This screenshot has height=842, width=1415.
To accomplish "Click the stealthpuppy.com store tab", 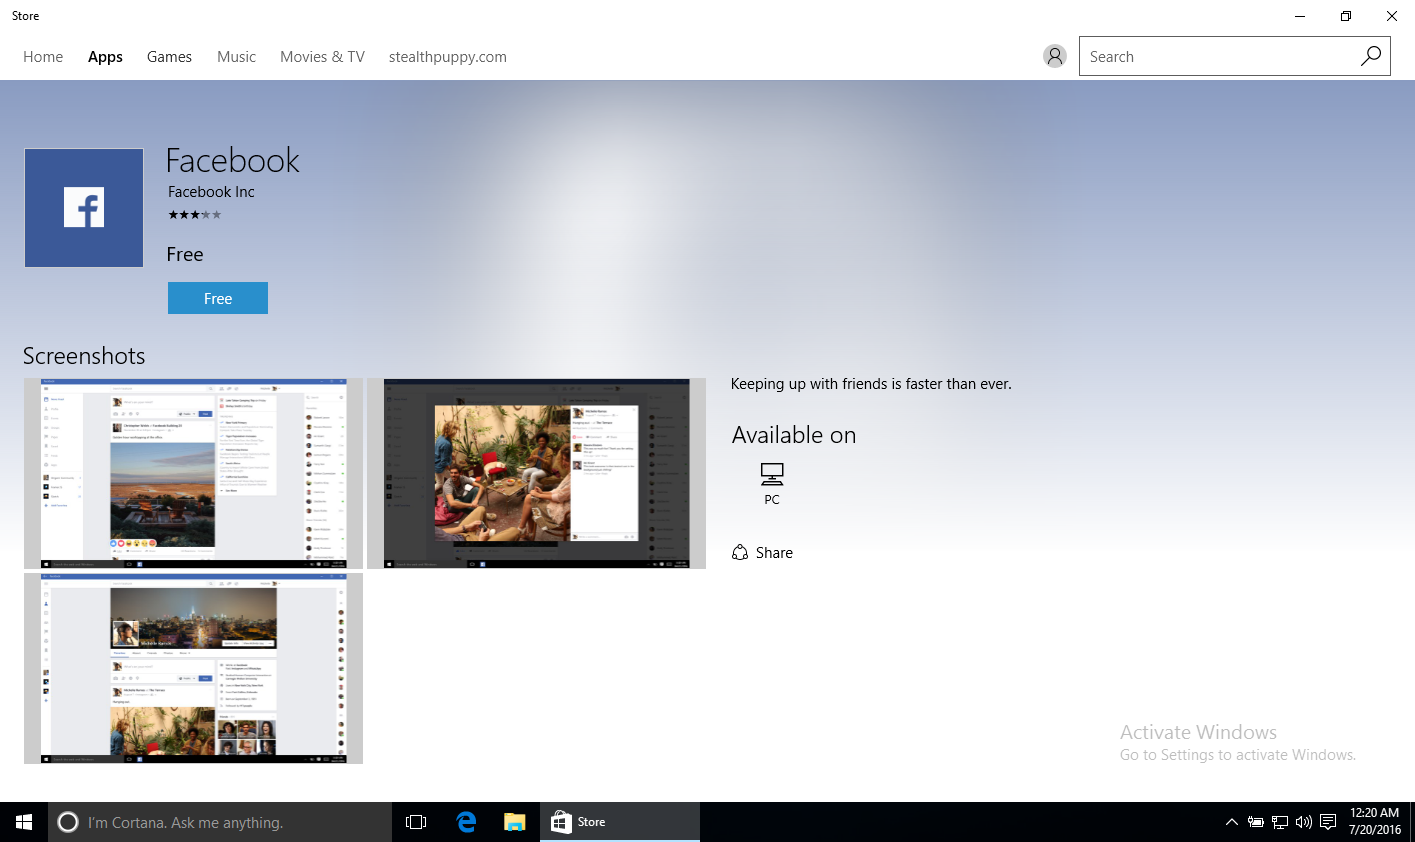I will [447, 57].
